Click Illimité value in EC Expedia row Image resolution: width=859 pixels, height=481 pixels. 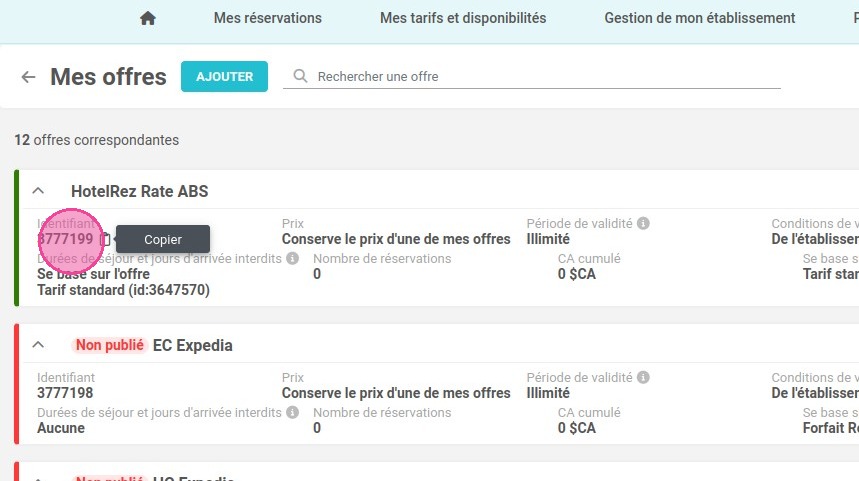pyautogui.click(x=548, y=393)
